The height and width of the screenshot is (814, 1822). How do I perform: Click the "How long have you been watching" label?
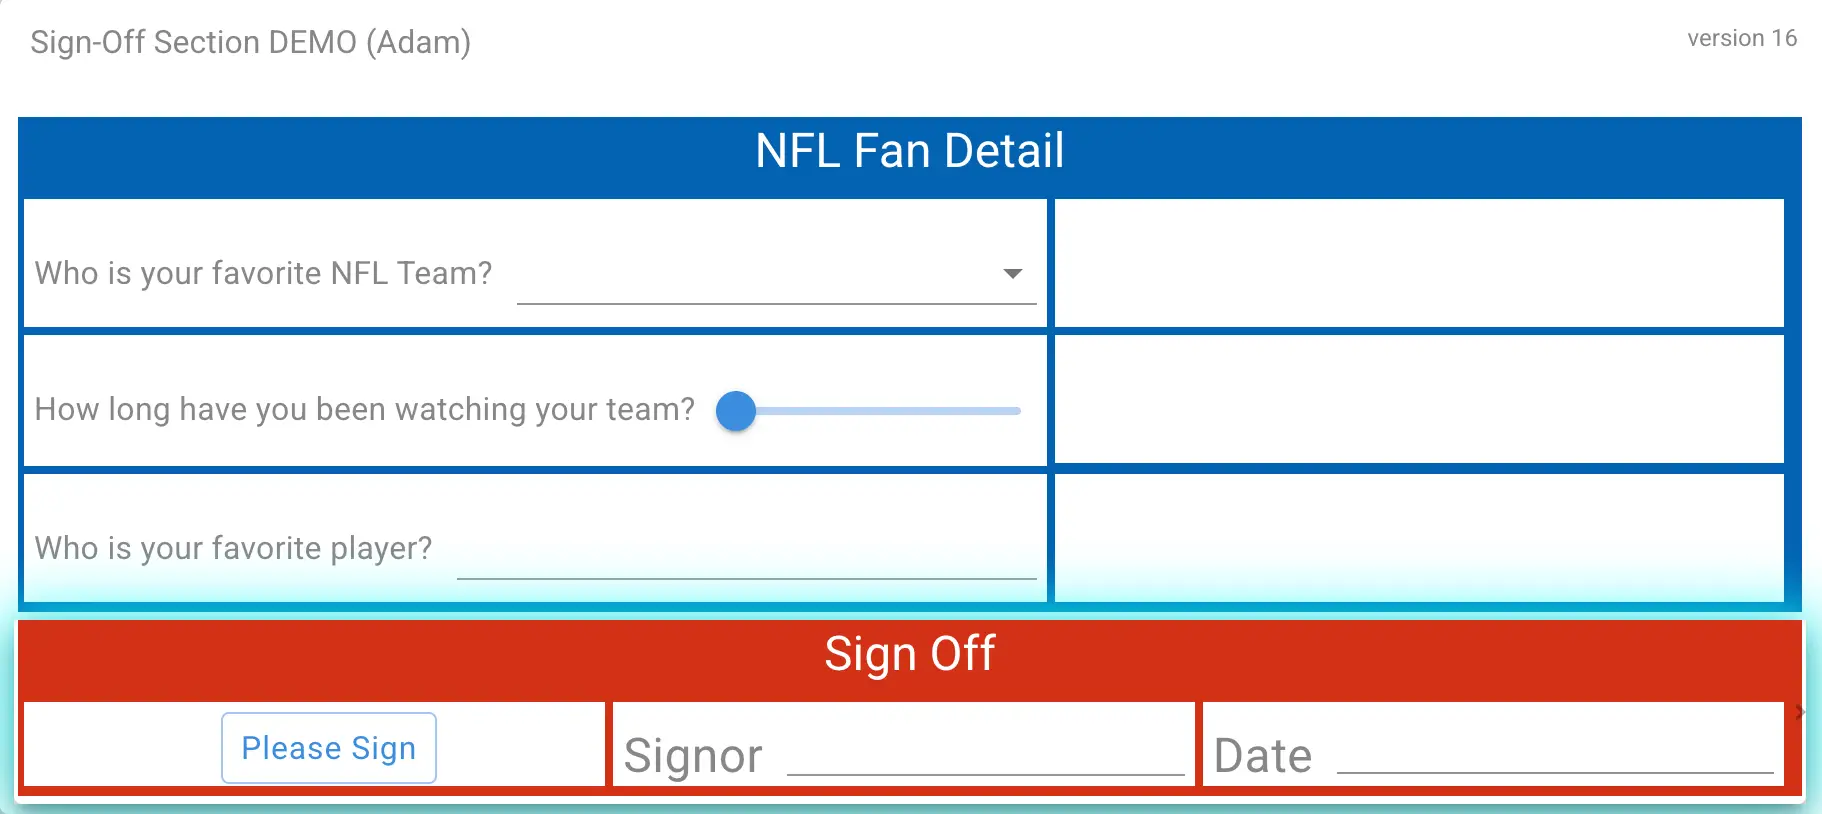pyautogui.click(x=364, y=410)
